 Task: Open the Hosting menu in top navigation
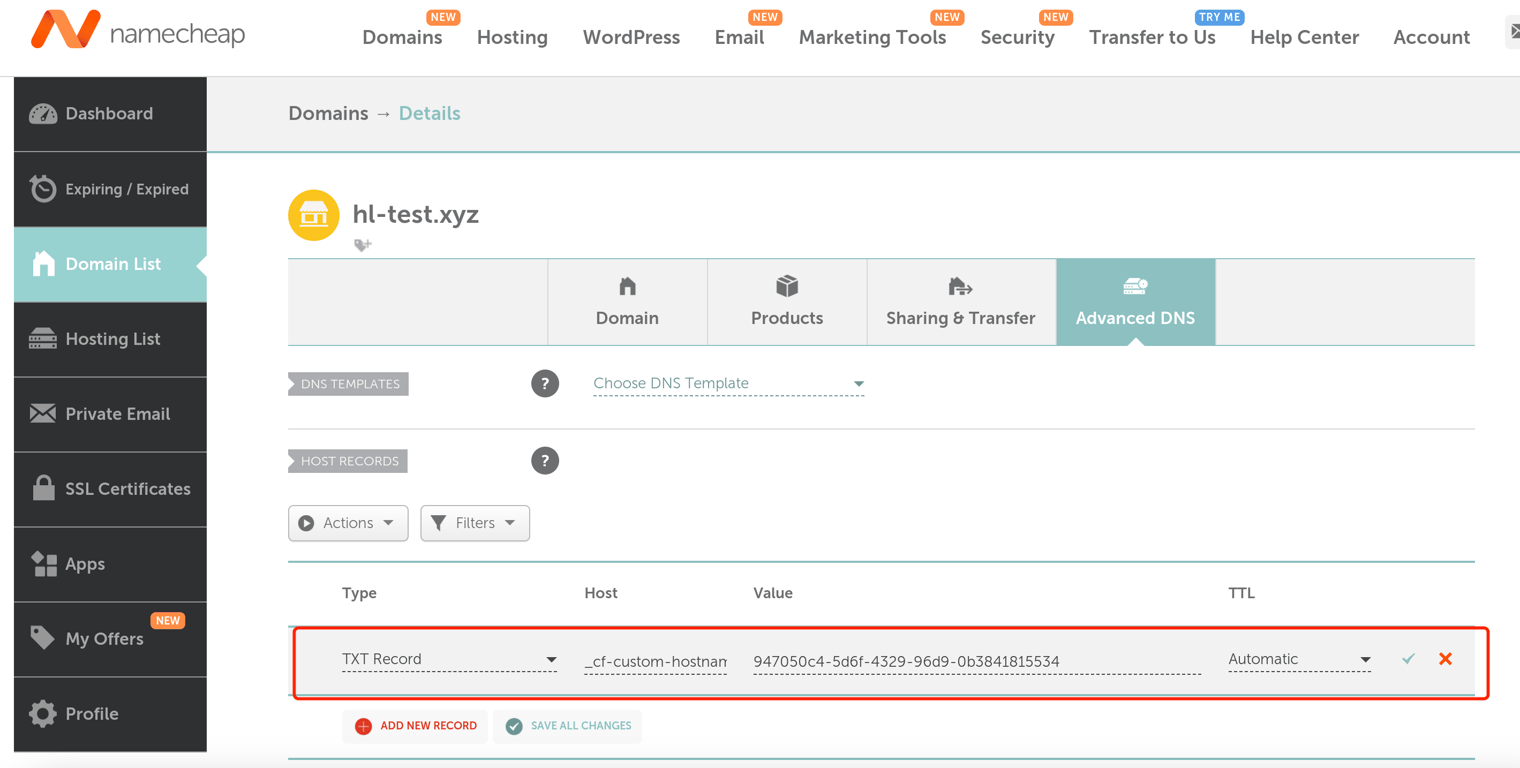tap(512, 38)
